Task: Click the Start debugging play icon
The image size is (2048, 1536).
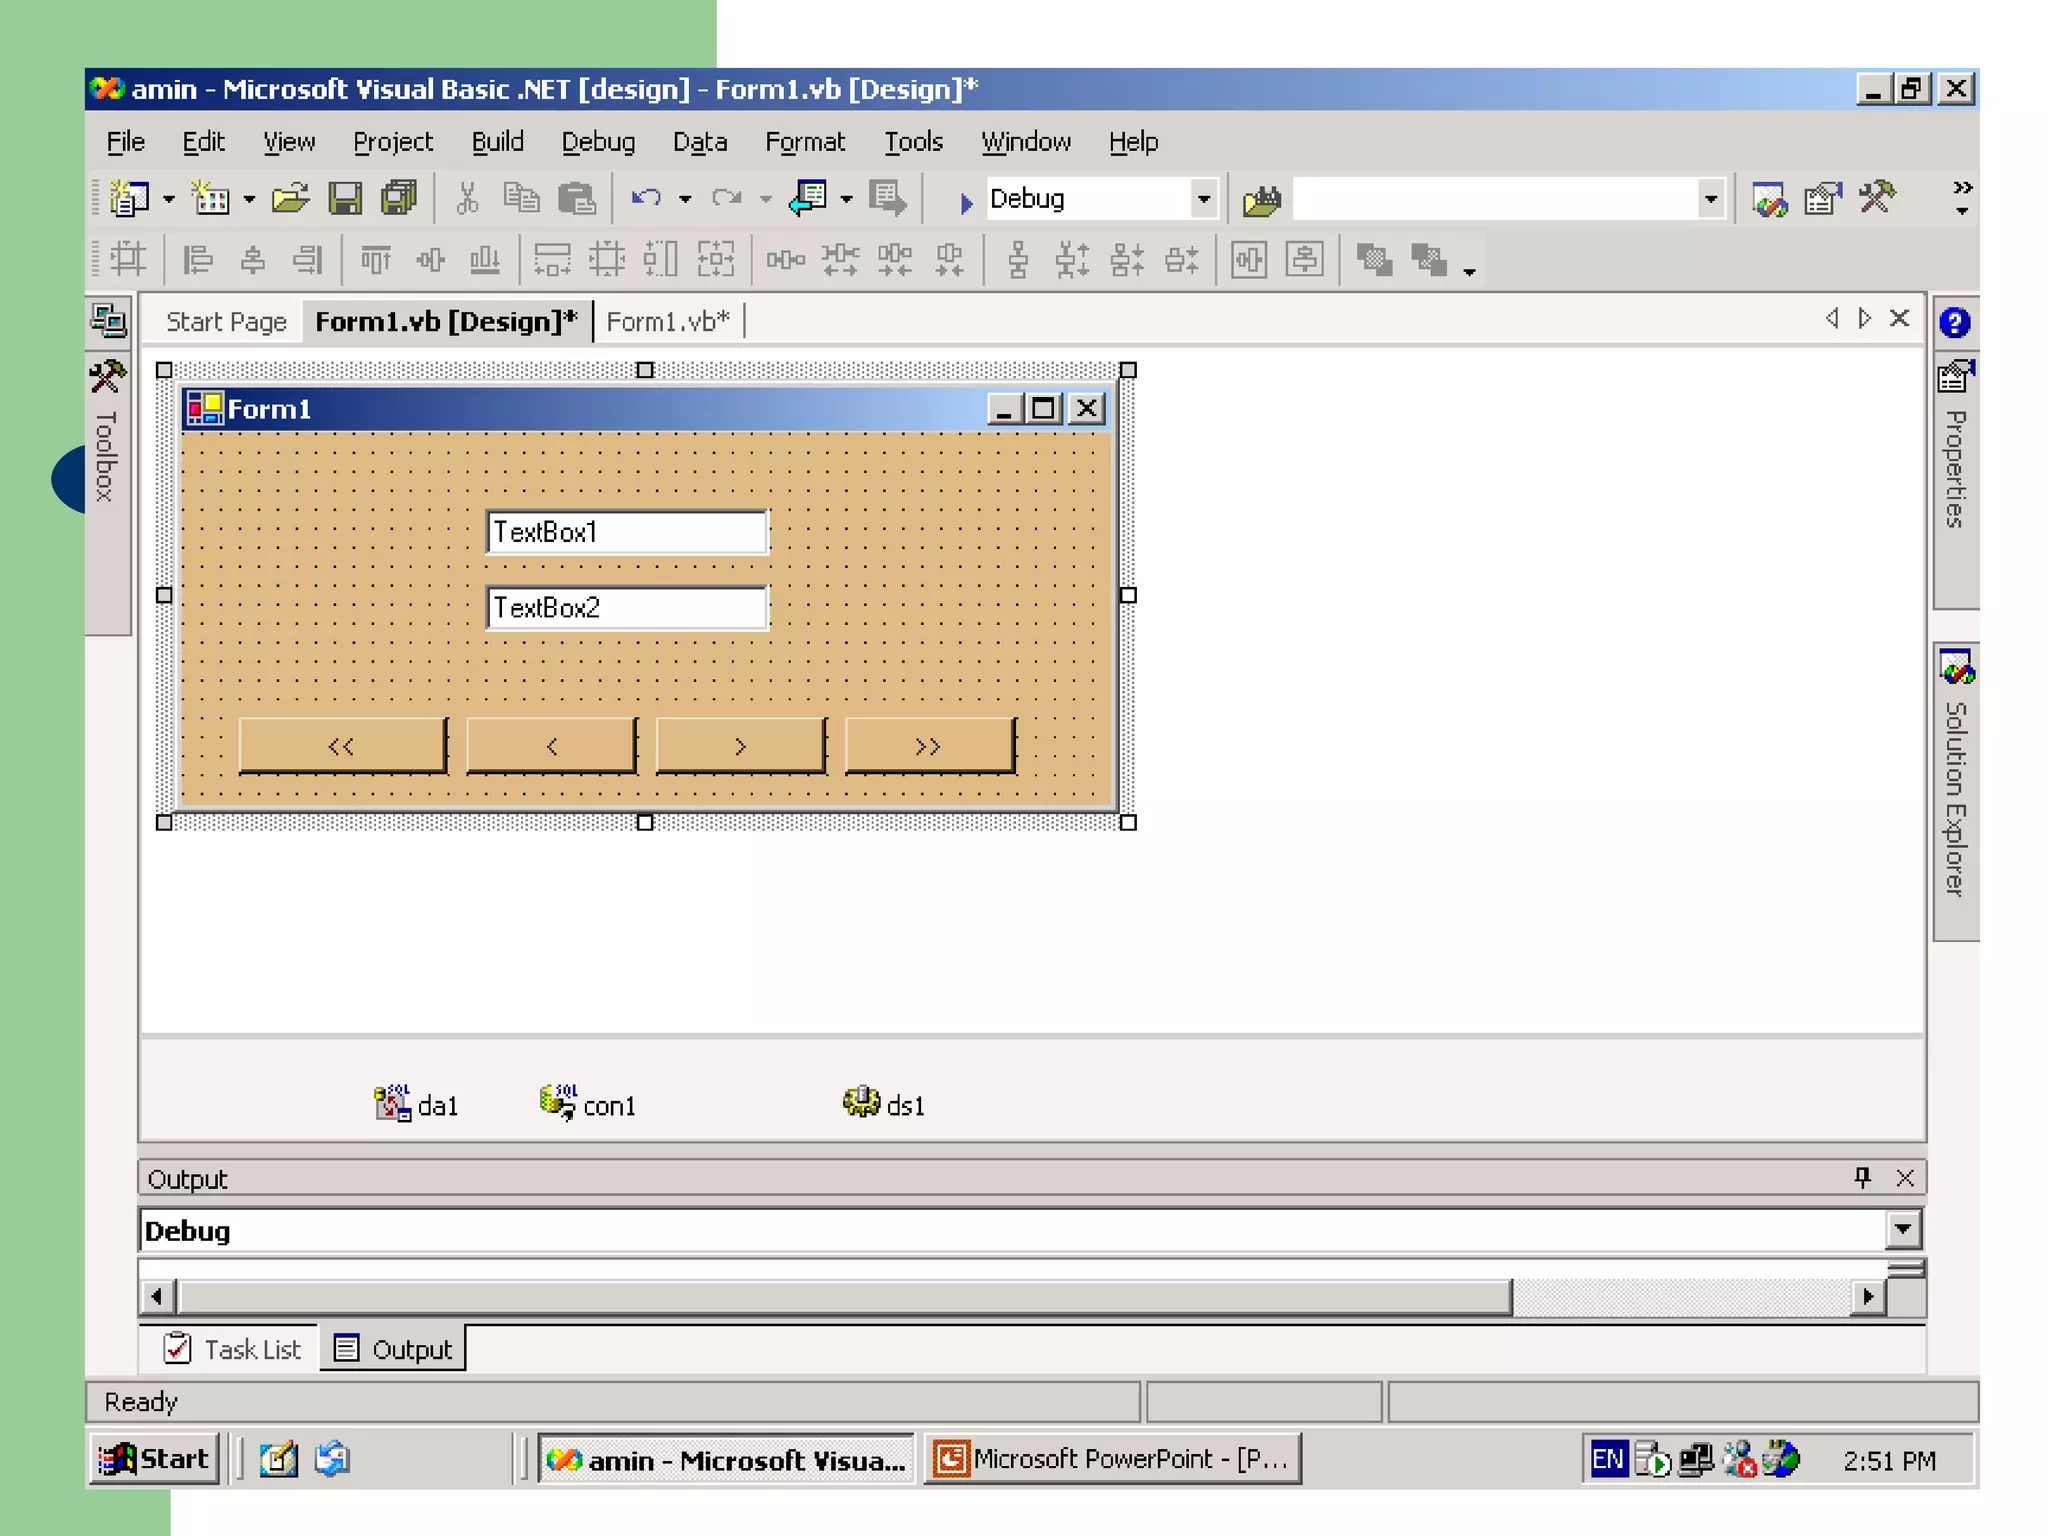Action: pos(966,203)
